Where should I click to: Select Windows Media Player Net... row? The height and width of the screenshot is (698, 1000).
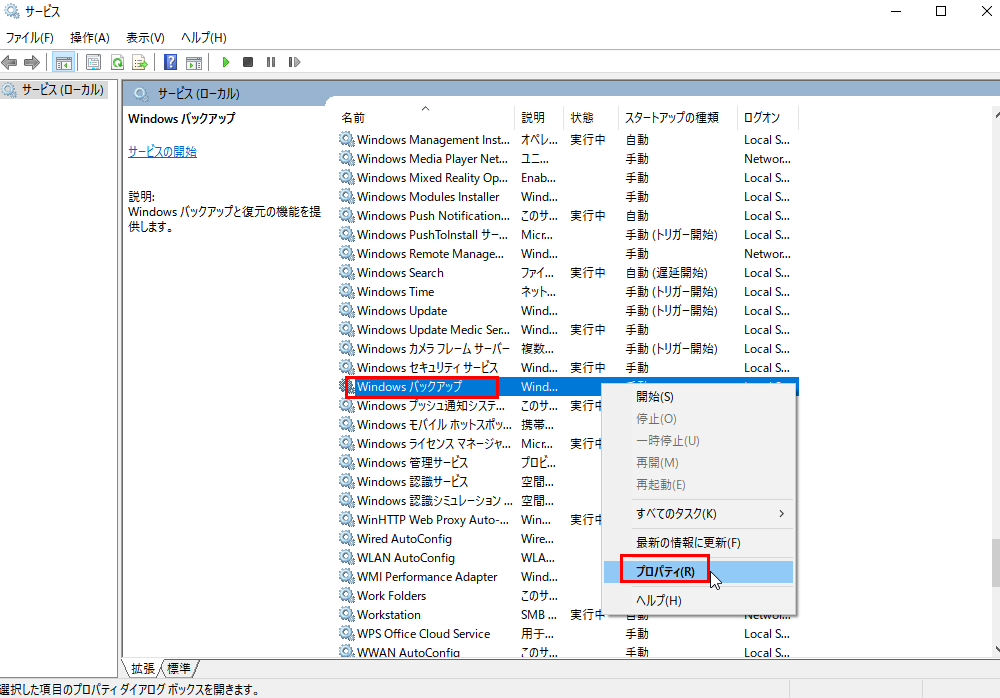pos(568,159)
